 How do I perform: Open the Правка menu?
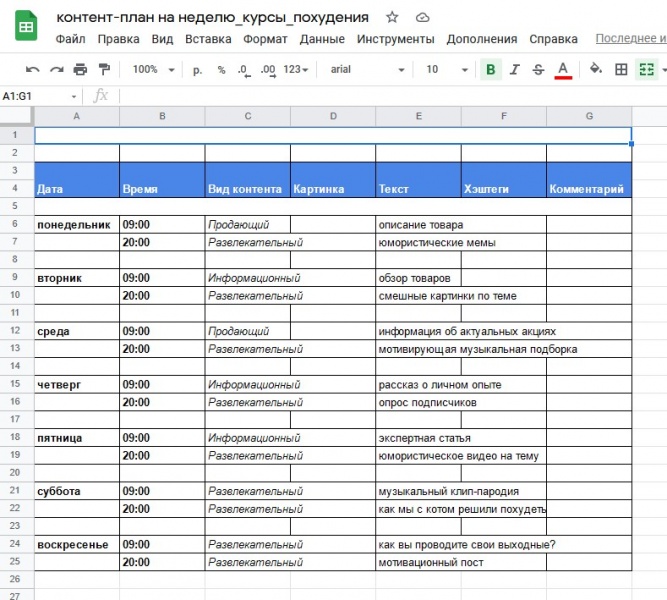119,39
